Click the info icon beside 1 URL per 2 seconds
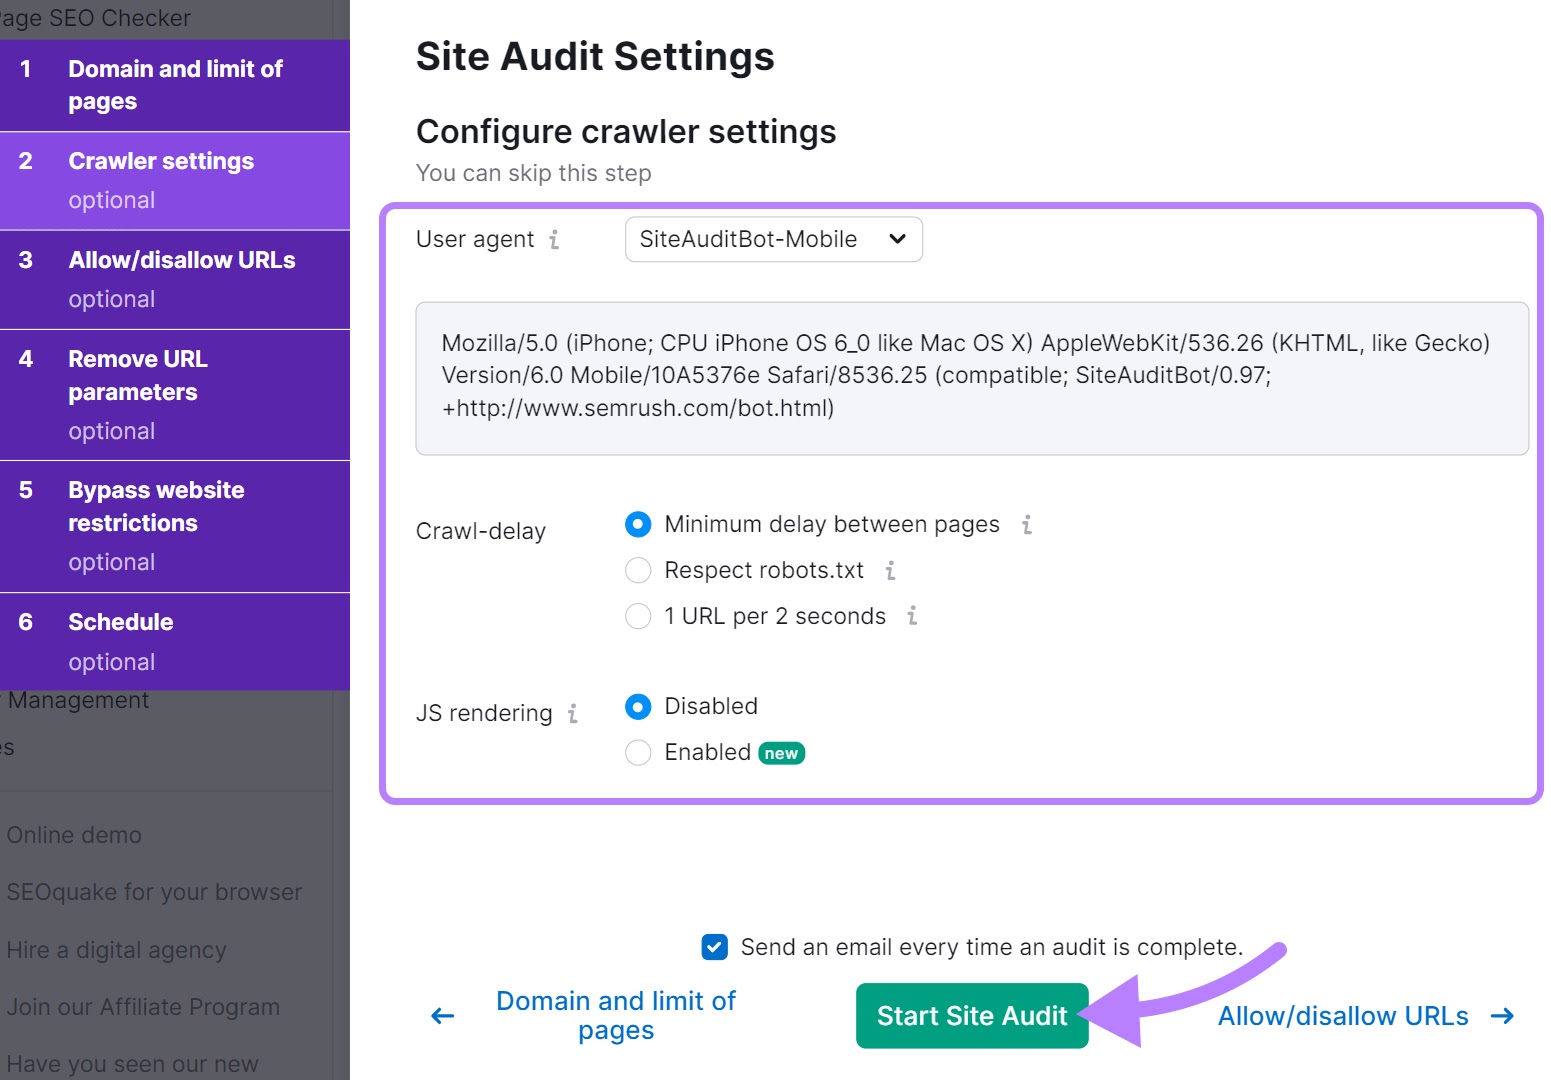 pos(910,616)
